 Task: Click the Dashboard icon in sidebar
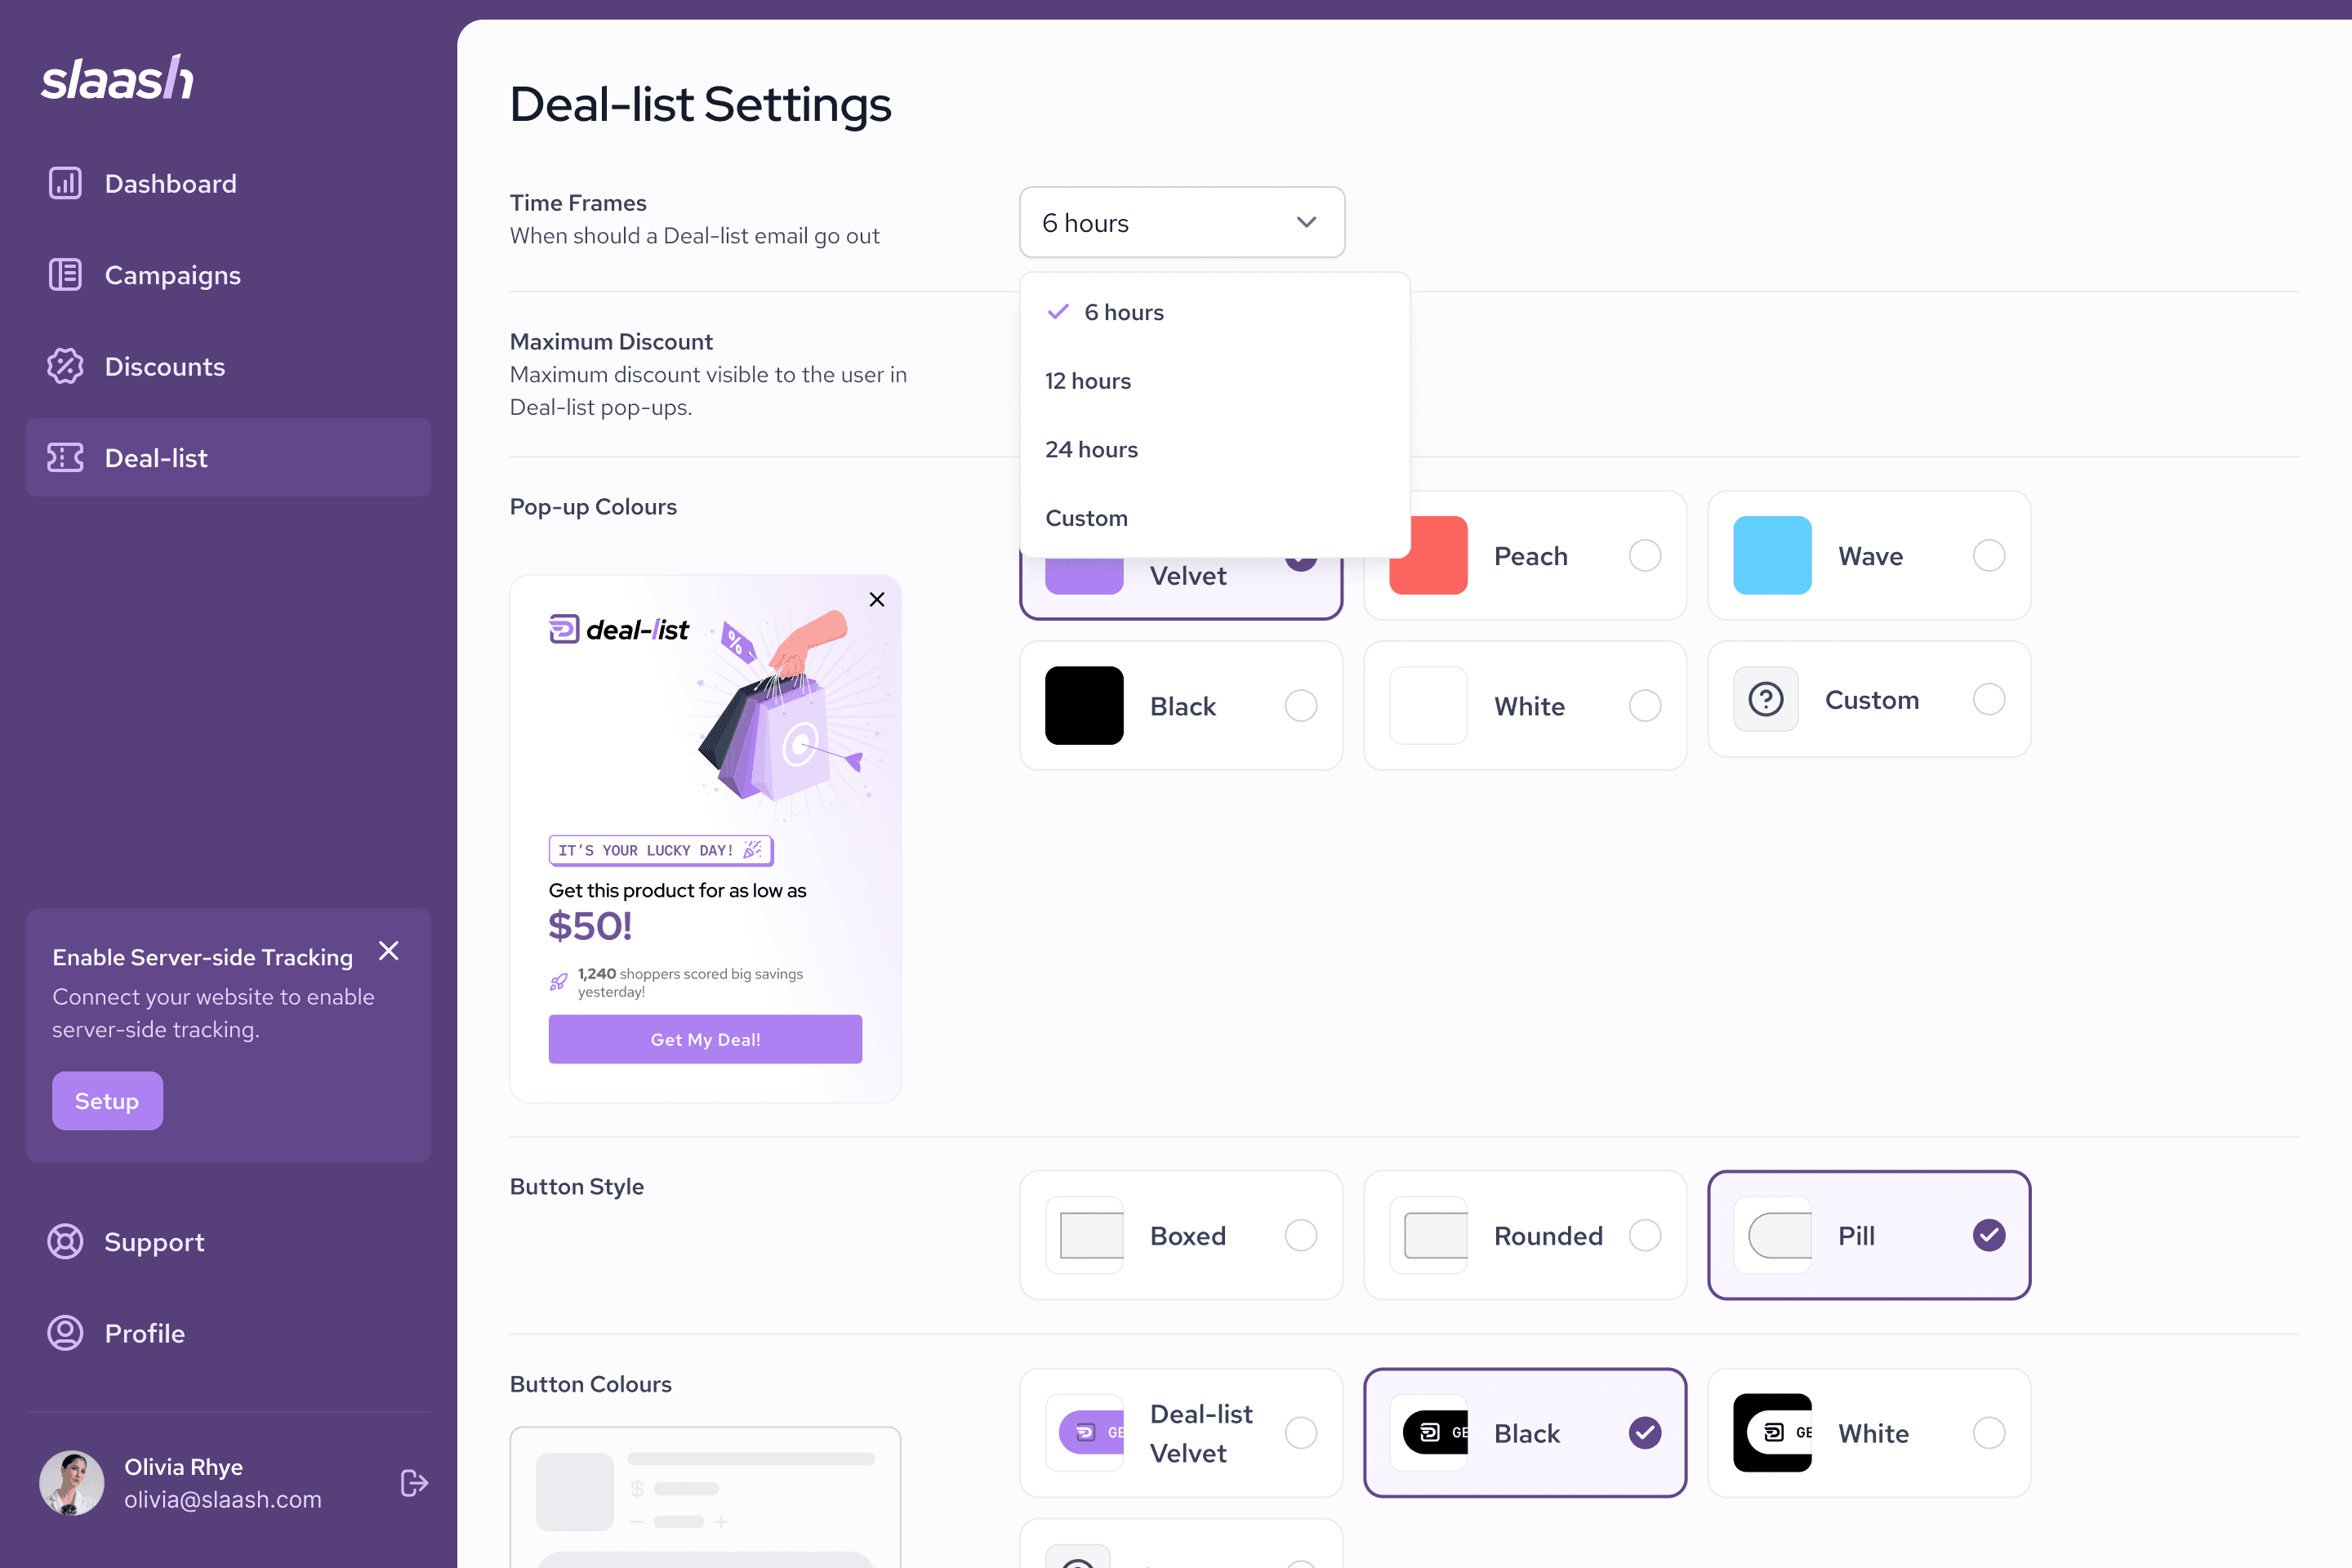pos(65,182)
